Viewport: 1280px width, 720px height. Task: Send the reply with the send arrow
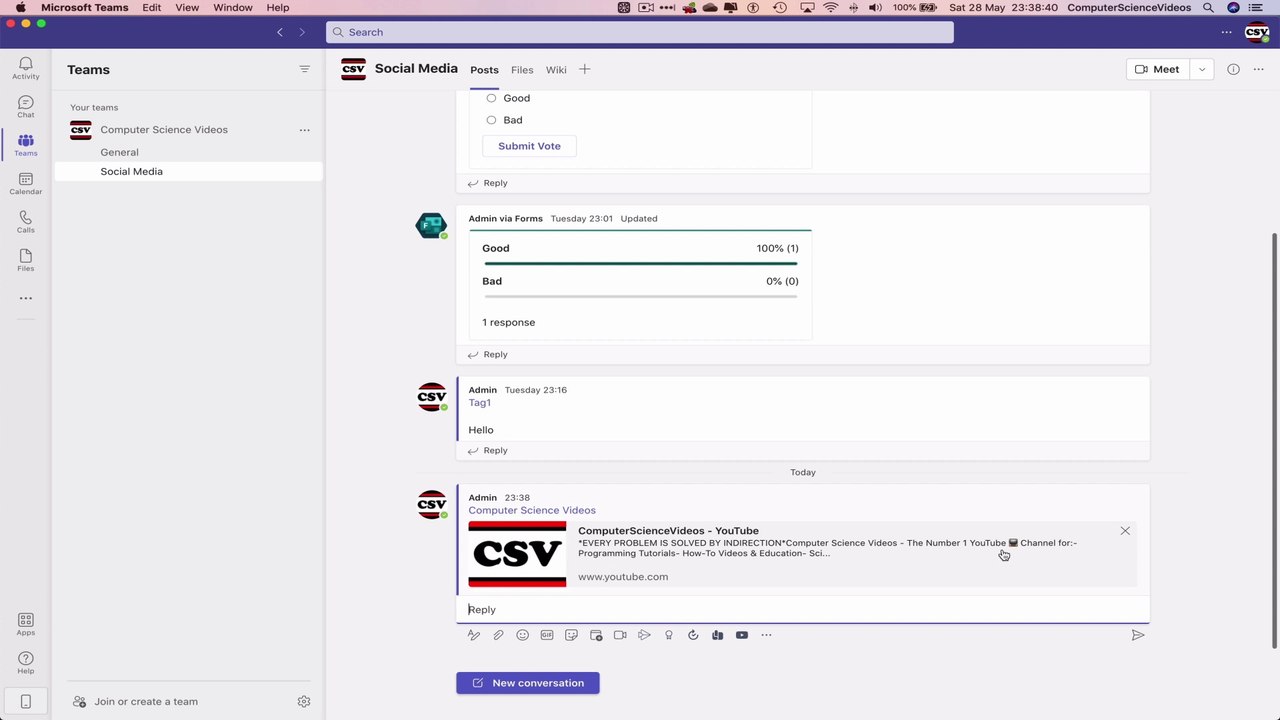pos(1137,635)
